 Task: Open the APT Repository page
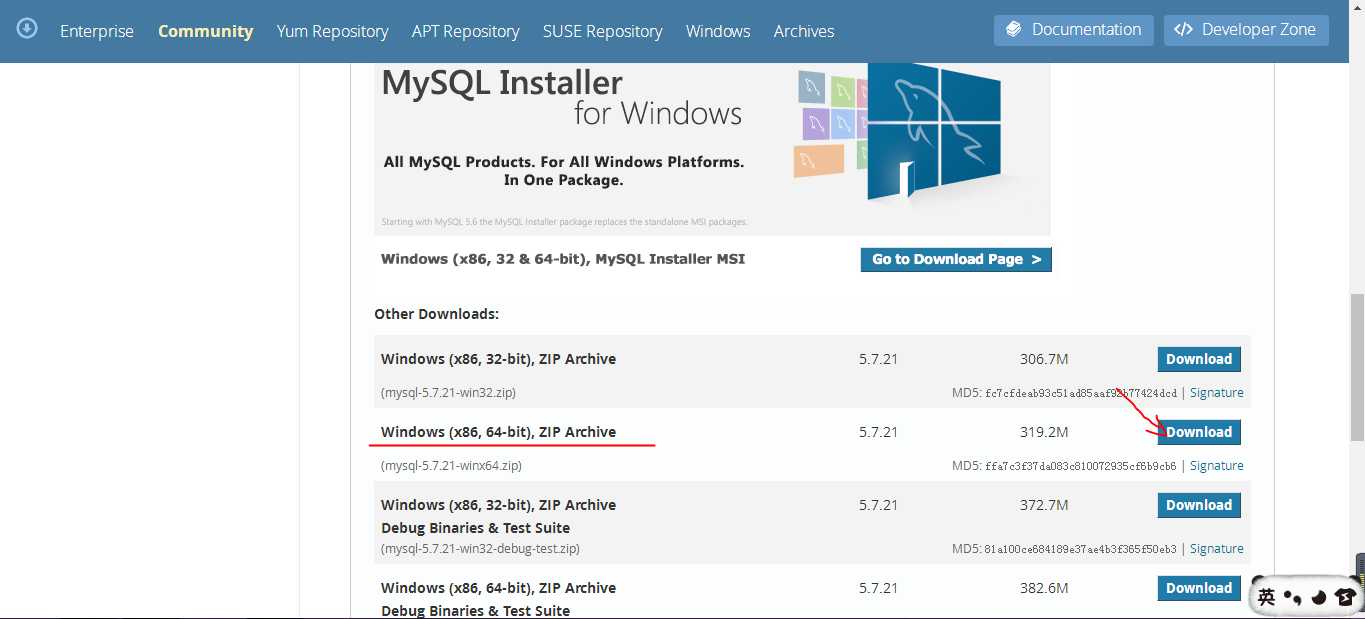click(x=465, y=31)
